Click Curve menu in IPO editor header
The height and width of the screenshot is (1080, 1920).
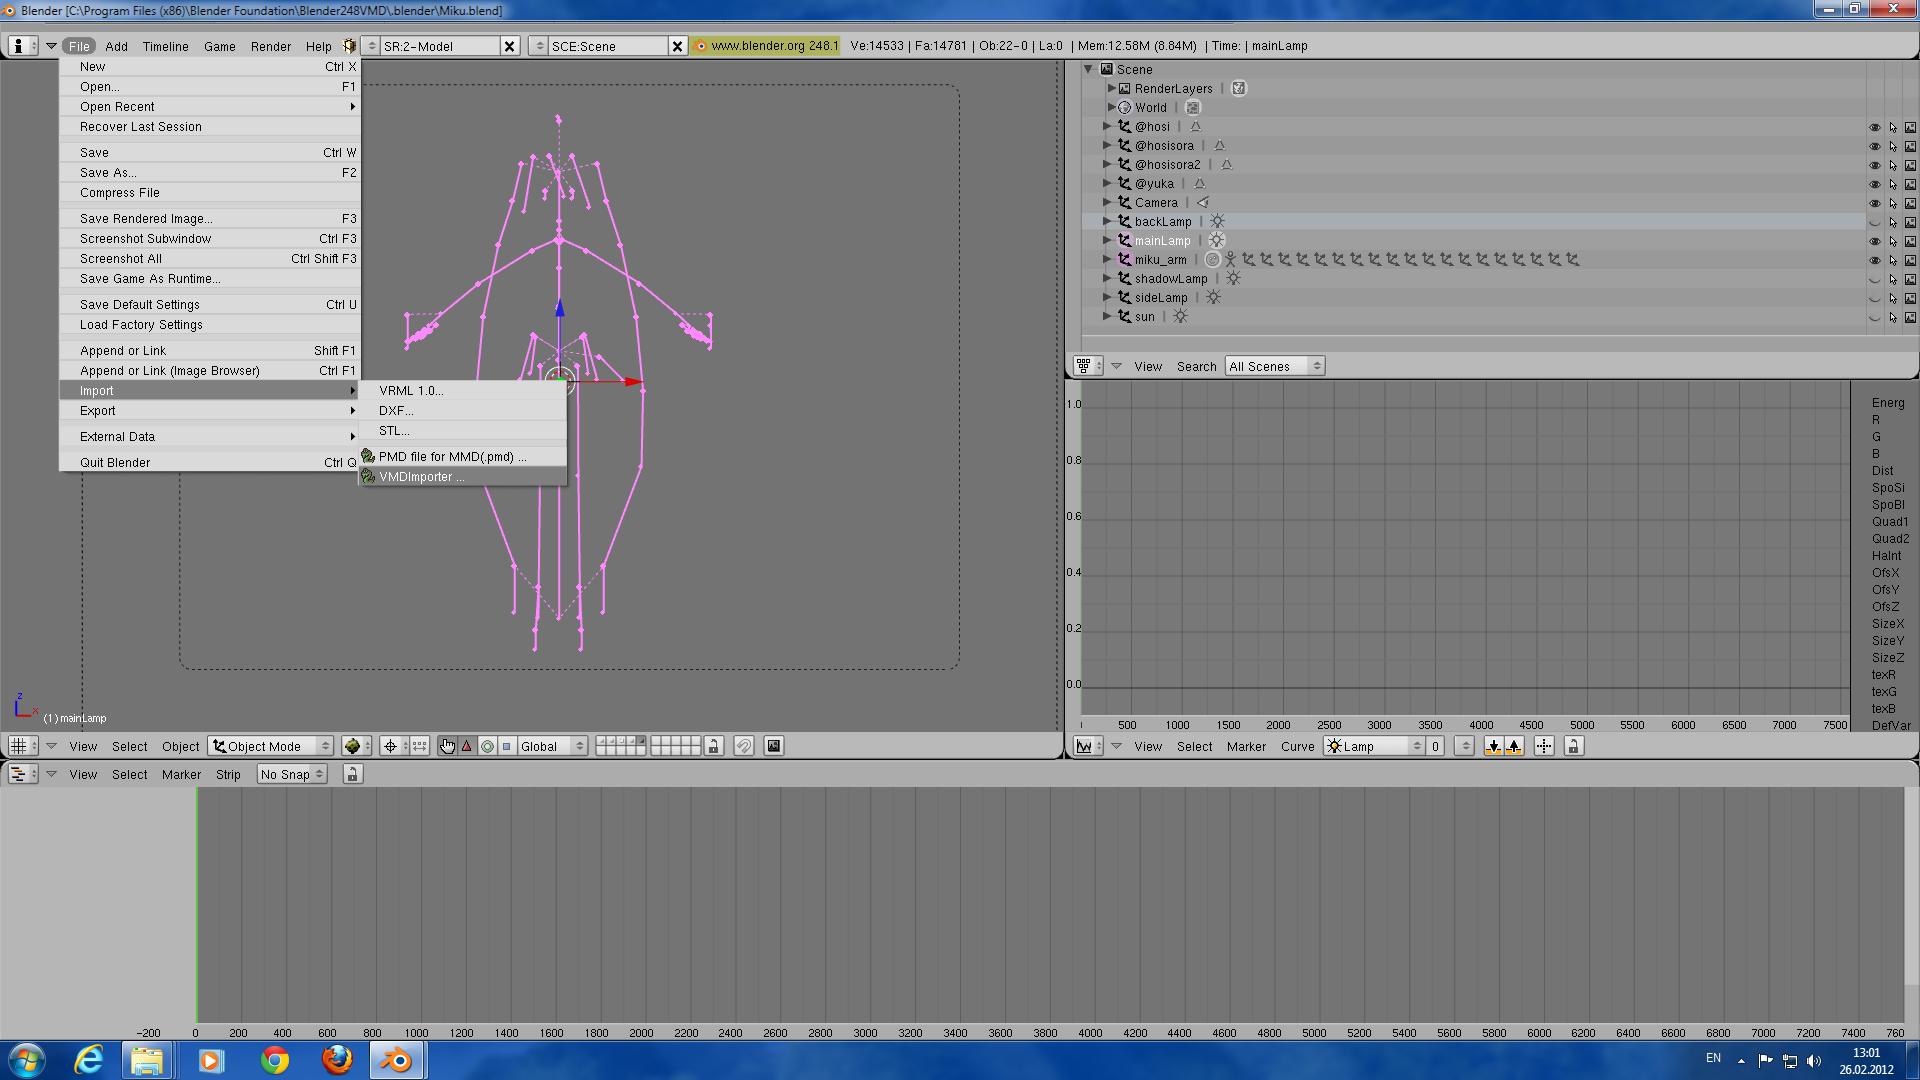(1297, 747)
